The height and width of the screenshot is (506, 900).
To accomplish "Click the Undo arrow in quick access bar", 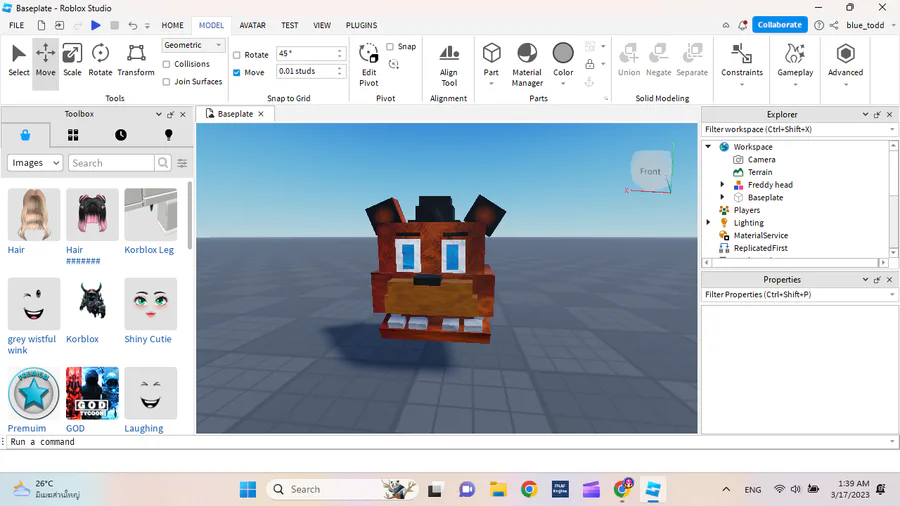I will (x=133, y=25).
